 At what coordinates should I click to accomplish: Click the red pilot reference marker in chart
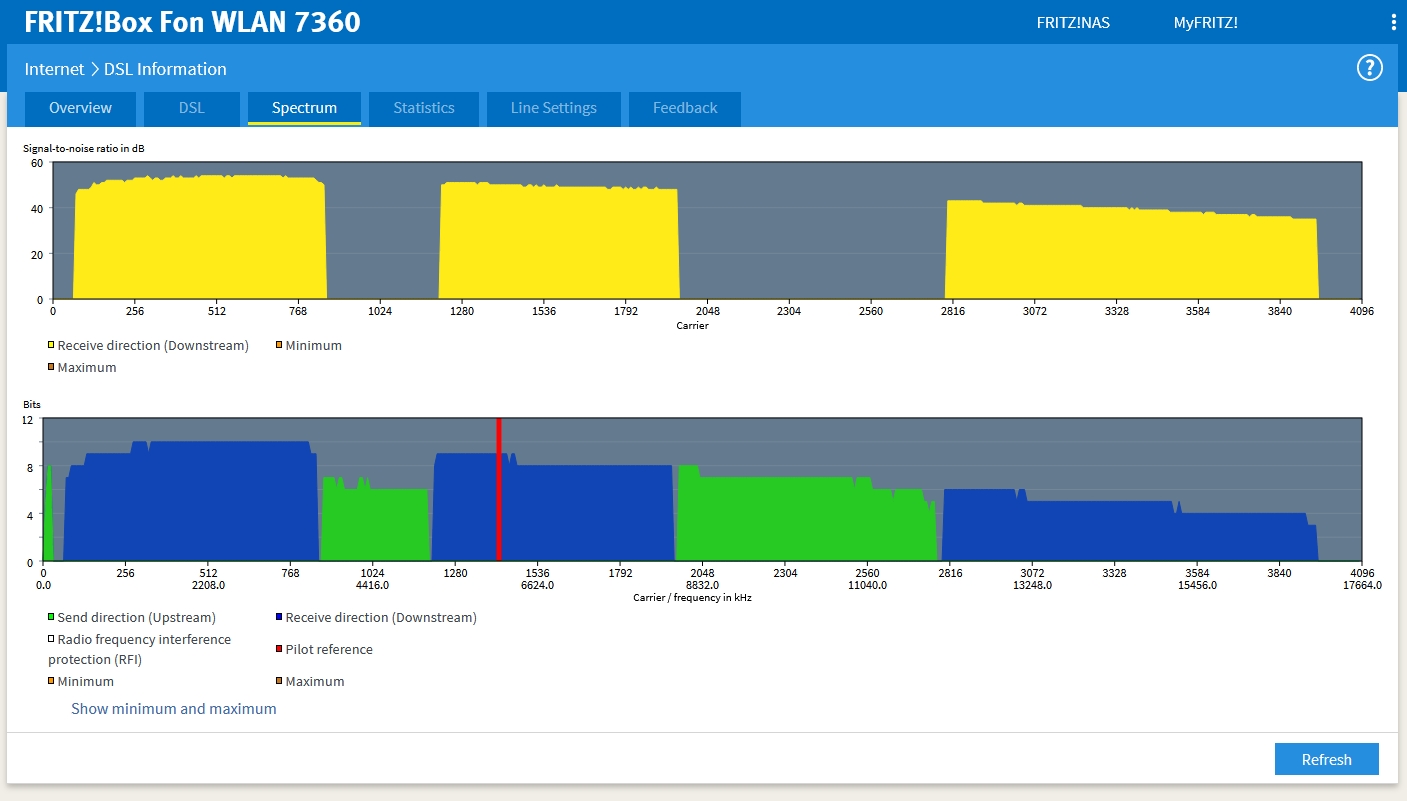pyautogui.click(x=498, y=490)
